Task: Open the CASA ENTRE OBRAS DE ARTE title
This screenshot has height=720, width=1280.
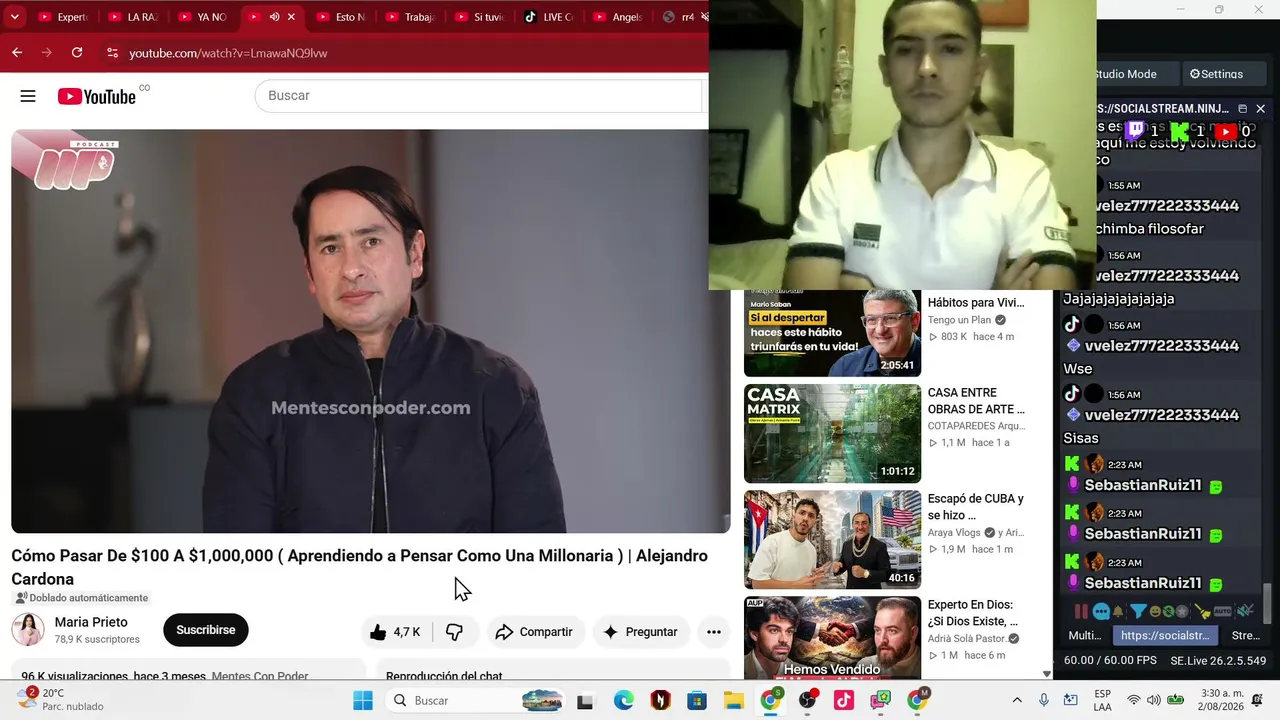Action: [x=976, y=401]
